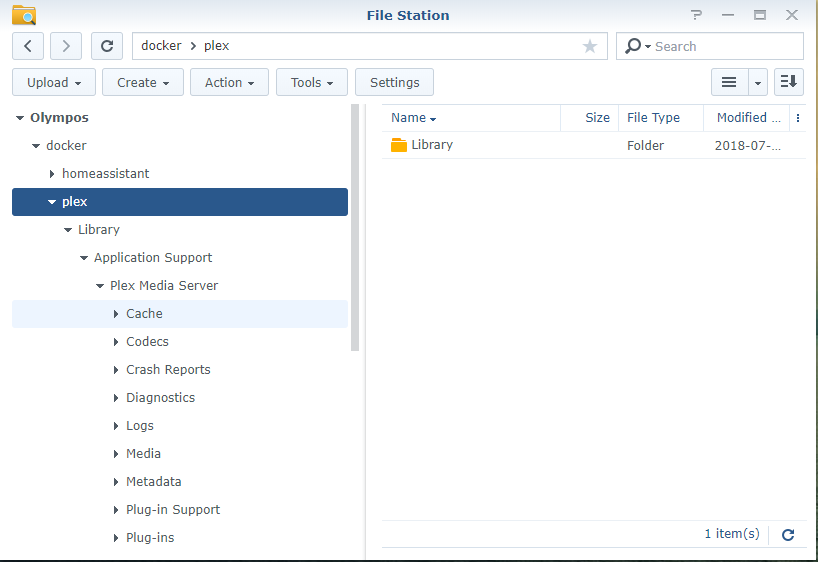Click the File Station folder logo icon

click(24, 15)
